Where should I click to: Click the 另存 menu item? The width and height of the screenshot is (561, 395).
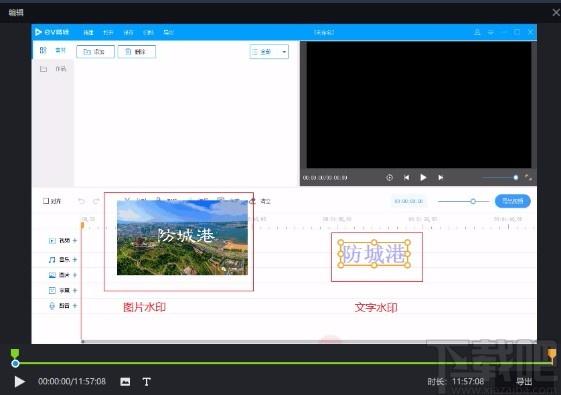(148, 33)
